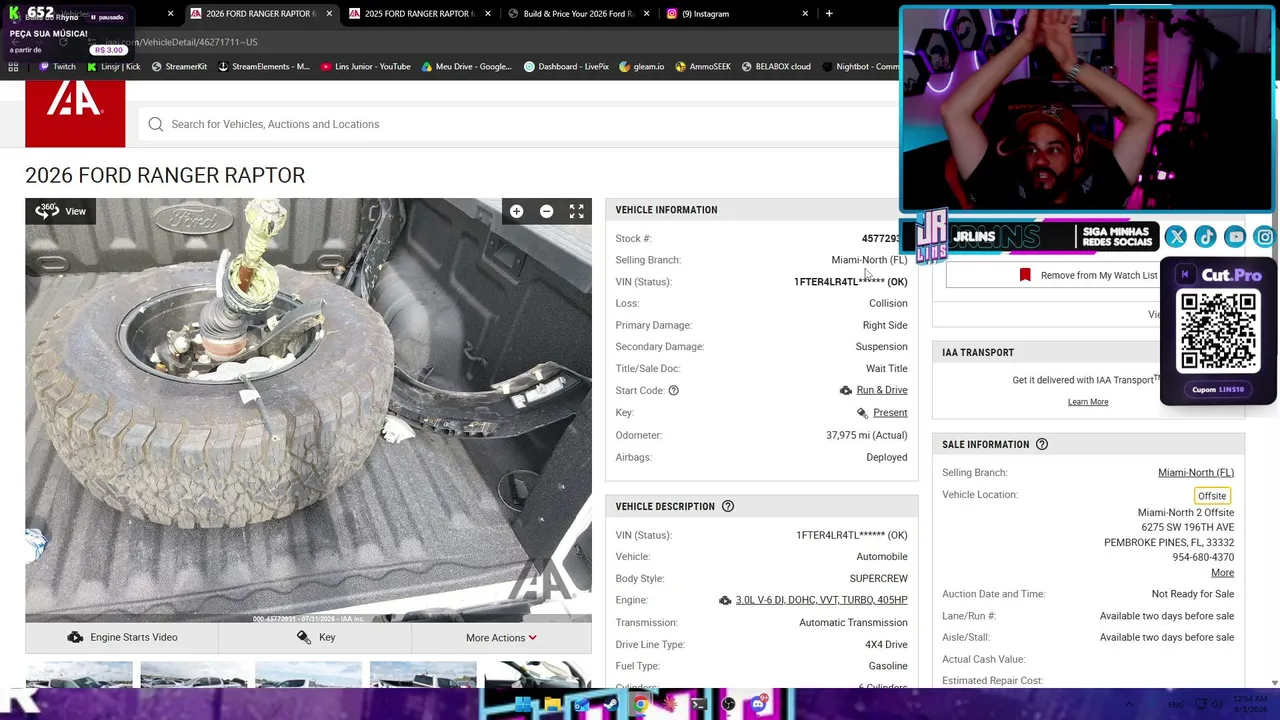1280x720 pixels.
Task: Open the 360 View of the vehicle
Action: tap(61, 211)
